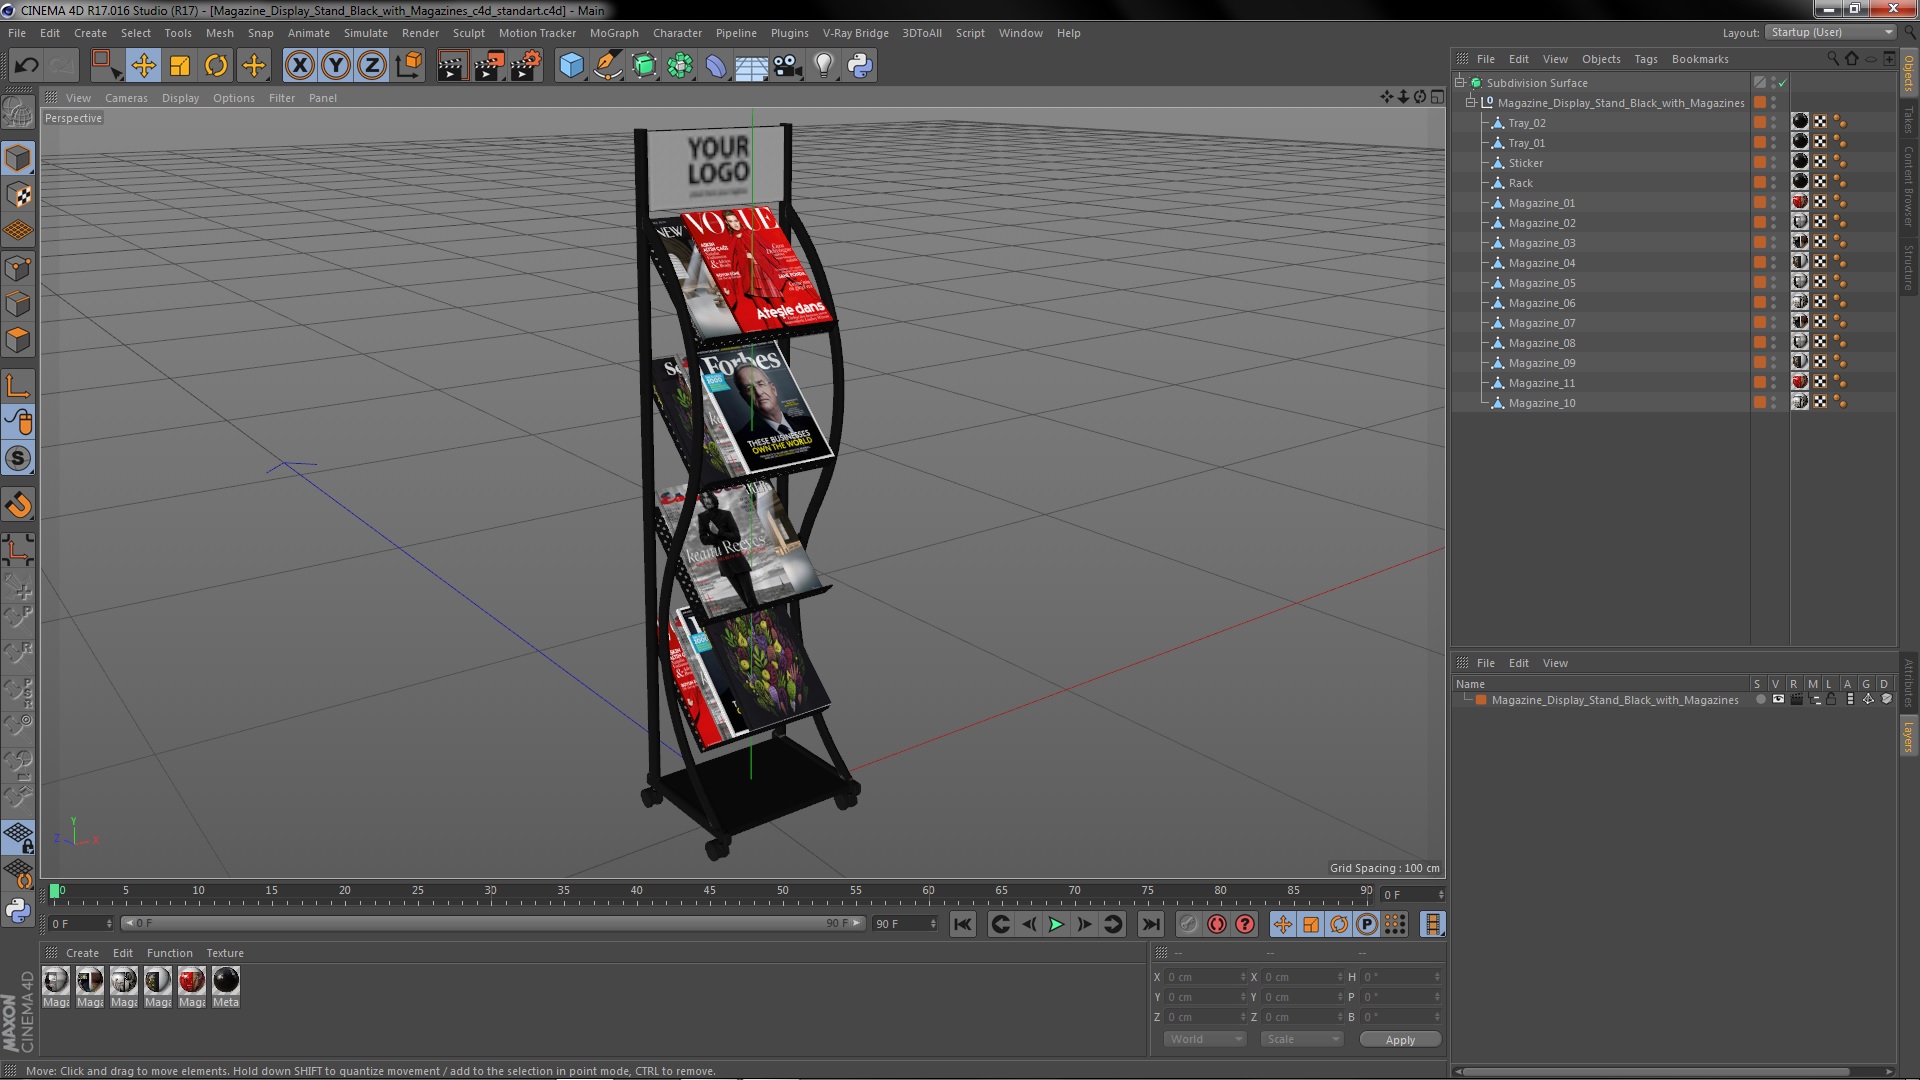
Task: Switch to Texture mode
Action: 18,195
